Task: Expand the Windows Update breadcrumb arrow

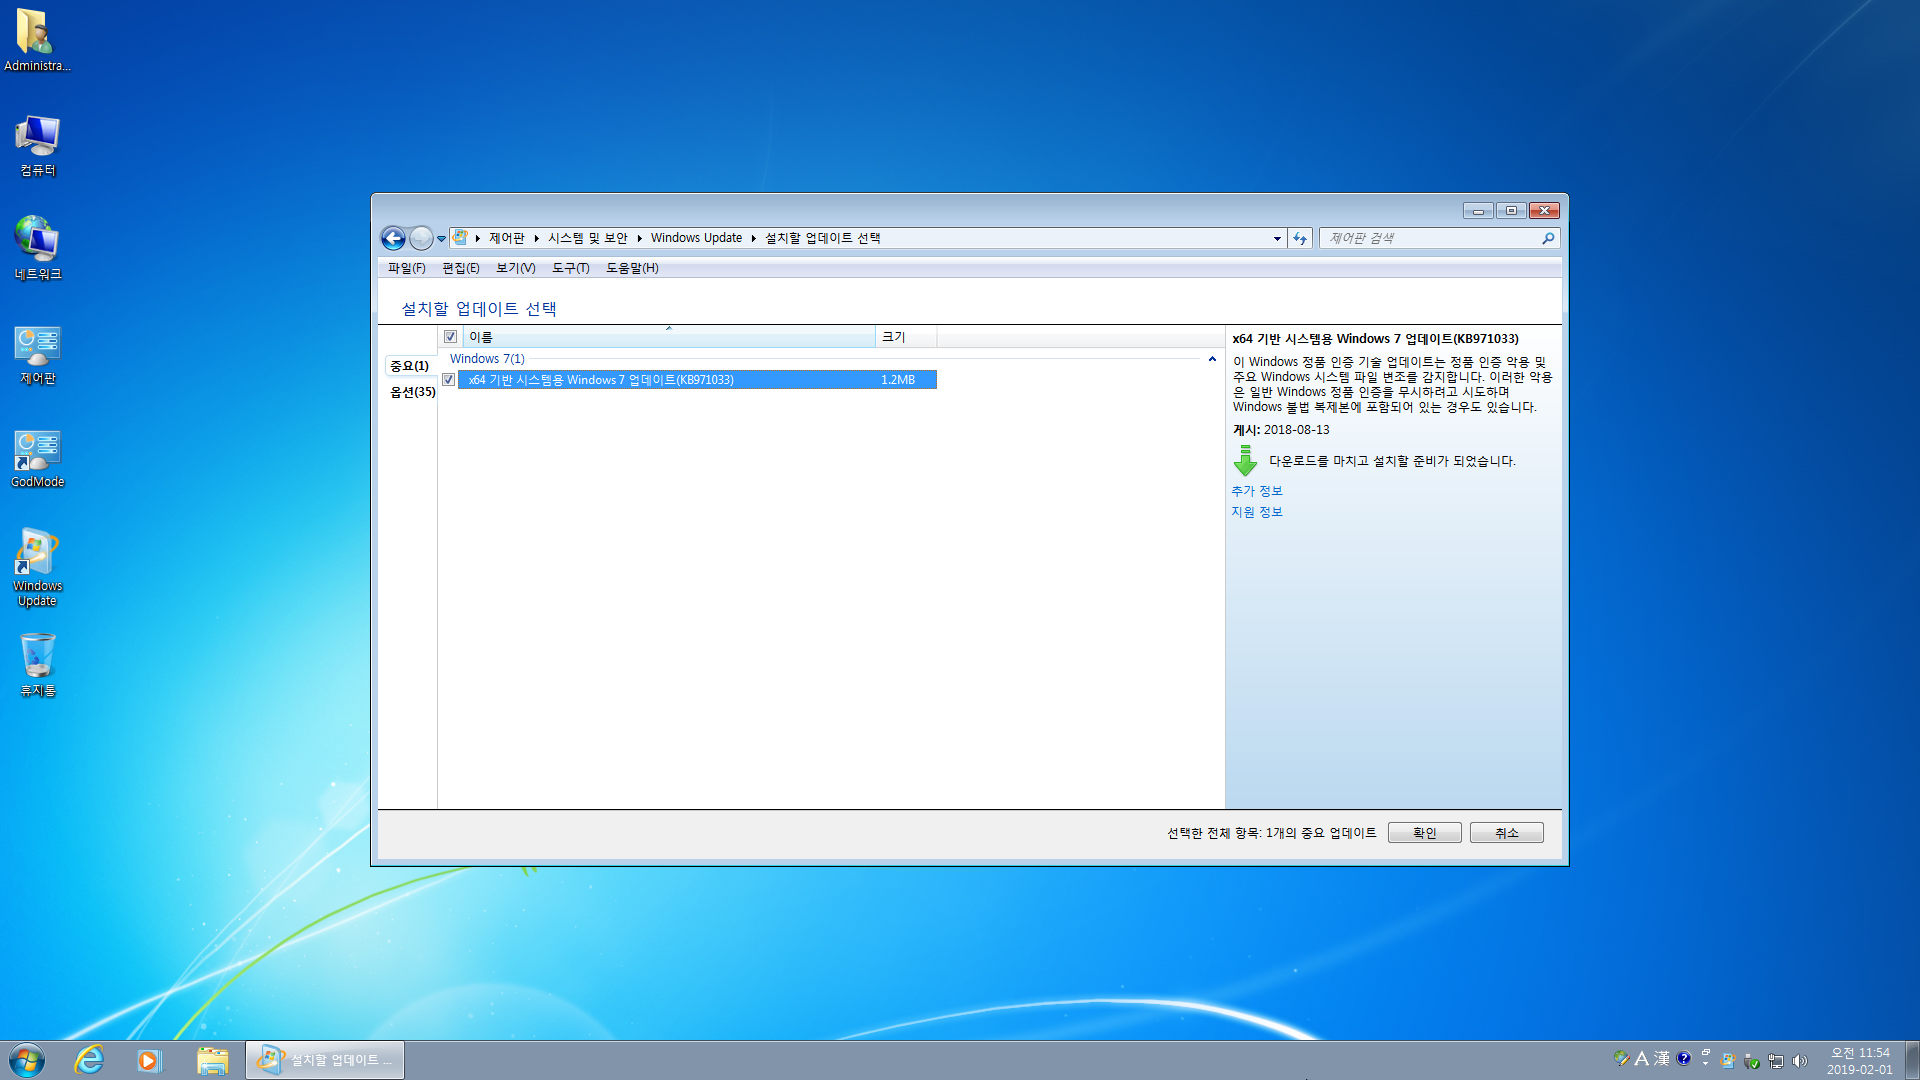Action: click(x=754, y=238)
